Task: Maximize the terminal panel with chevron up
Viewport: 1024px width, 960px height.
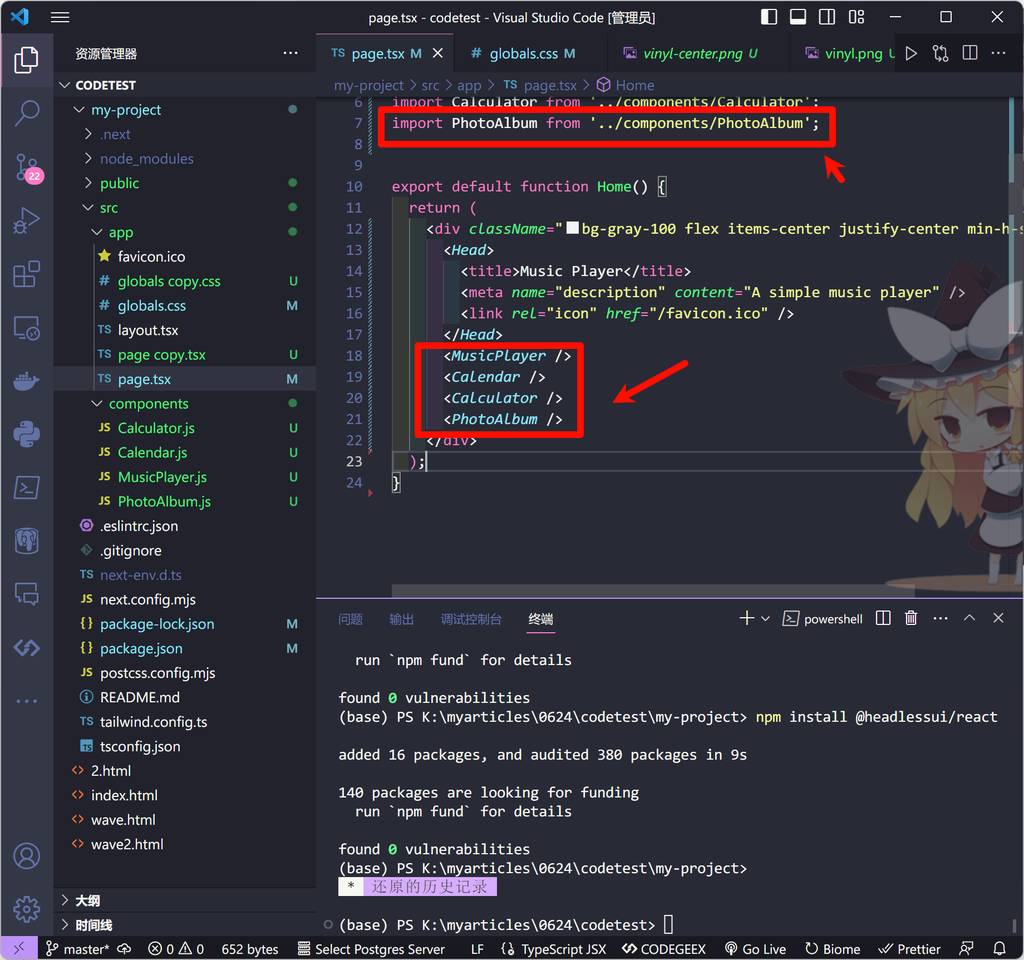Action: (x=969, y=619)
